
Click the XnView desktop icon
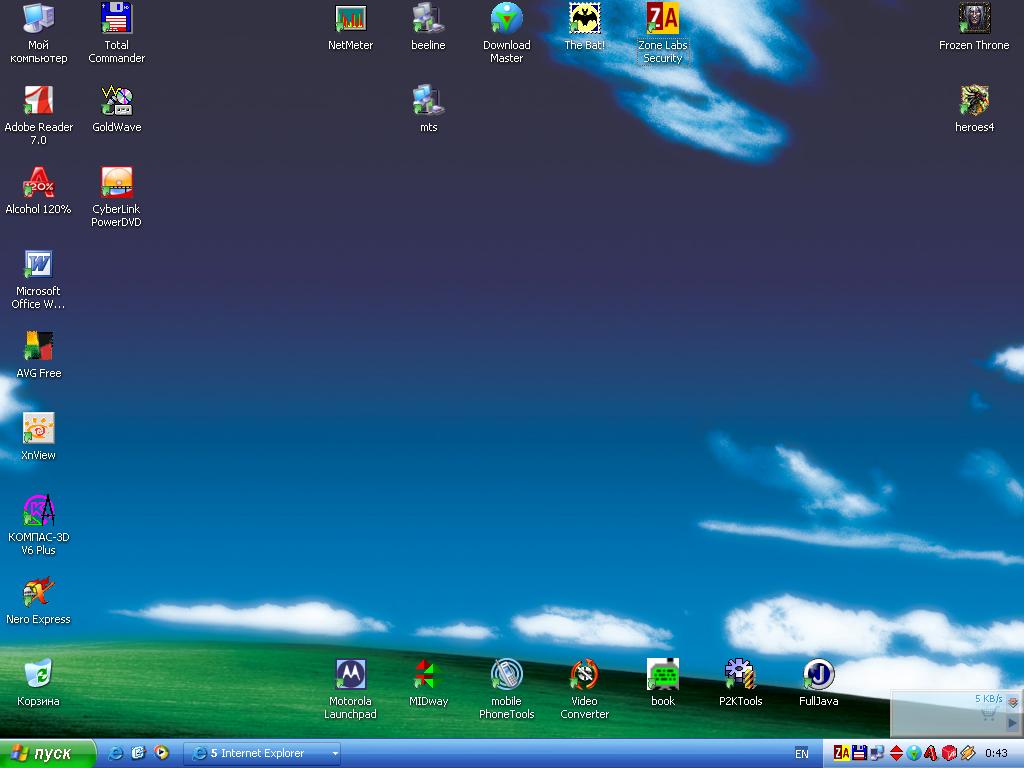point(38,437)
